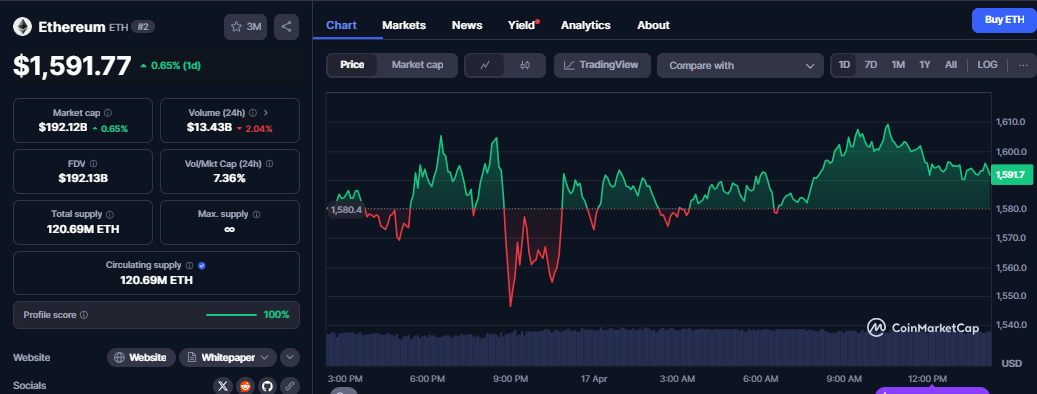Click the 17 Apr date axis label
This screenshot has height=394, width=1037.
click(594, 379)
